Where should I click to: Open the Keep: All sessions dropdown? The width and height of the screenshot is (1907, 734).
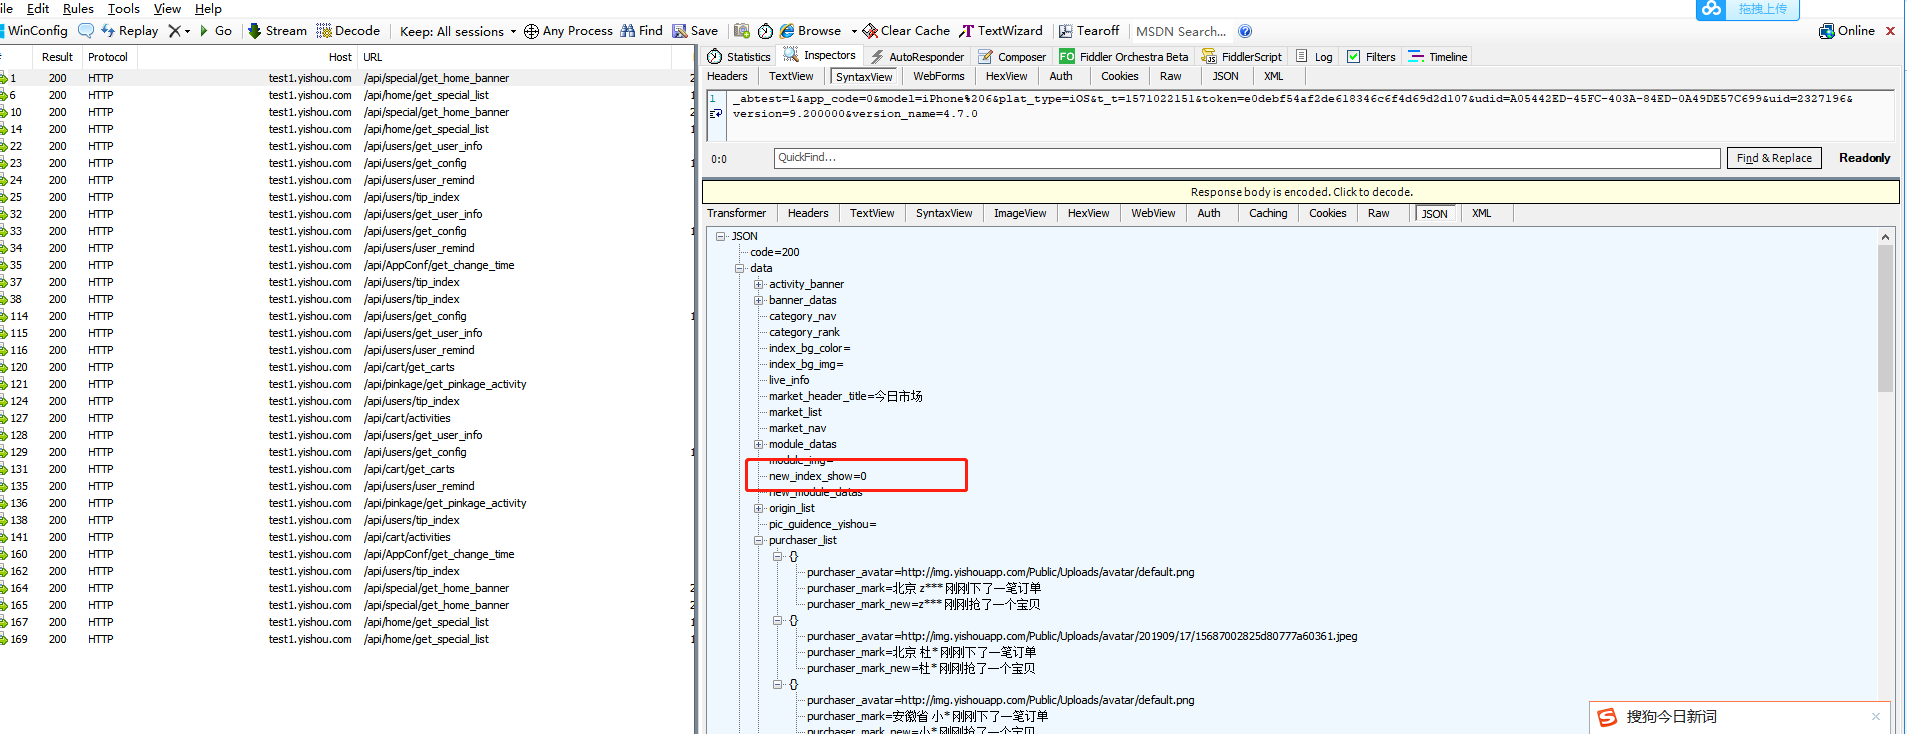pos(458,31)
